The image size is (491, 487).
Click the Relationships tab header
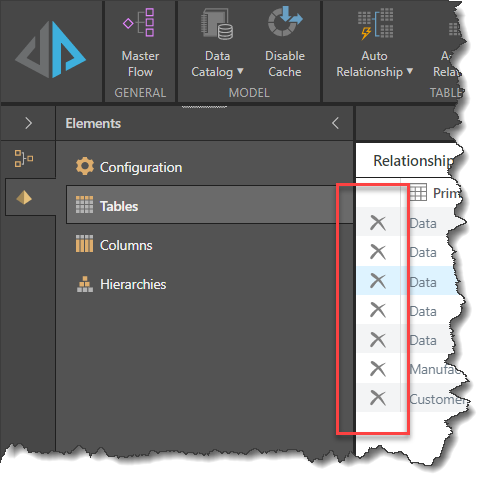(x=413, y=161)
